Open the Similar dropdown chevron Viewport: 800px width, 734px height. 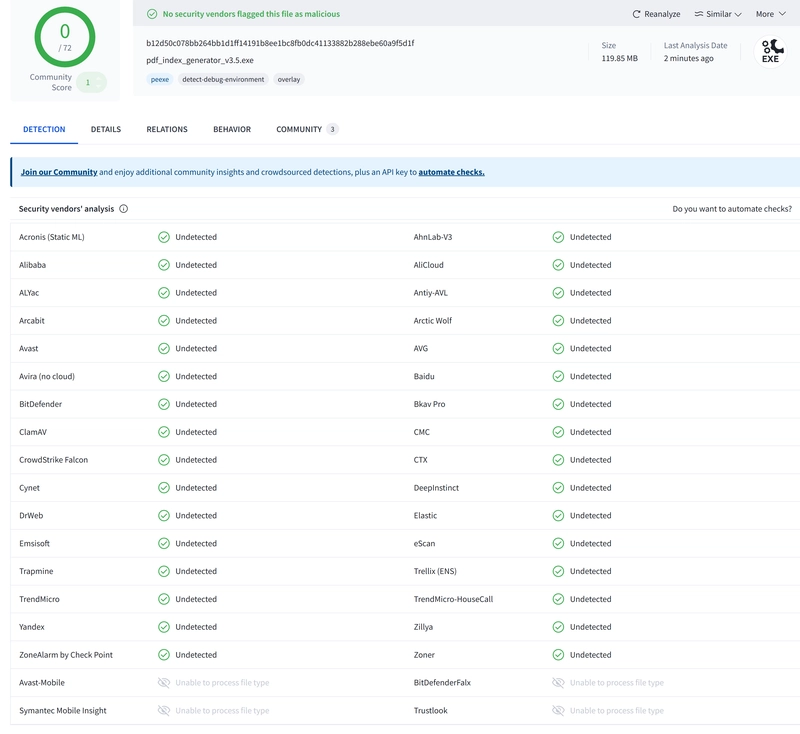[x=738, y=14]
